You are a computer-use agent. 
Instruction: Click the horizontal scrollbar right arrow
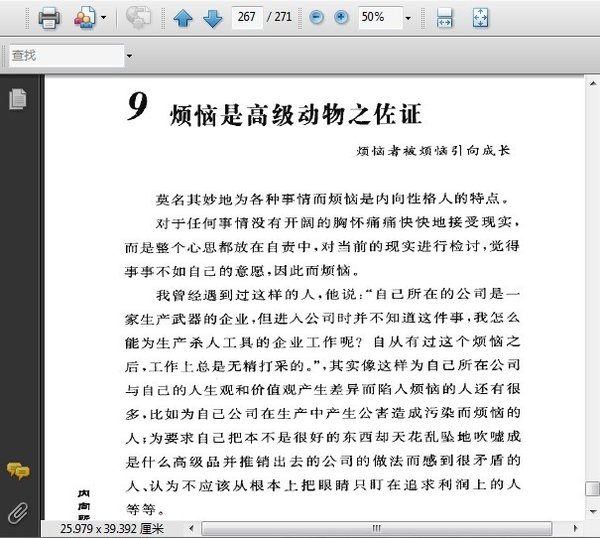(x=576, y=528)
